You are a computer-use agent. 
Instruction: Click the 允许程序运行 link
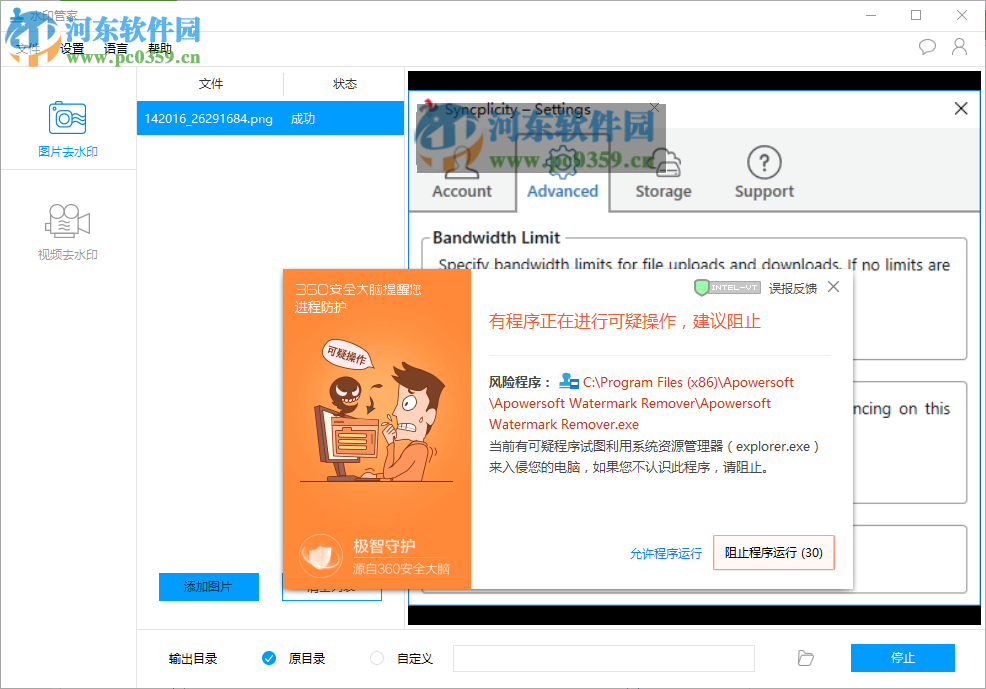coord(665,552)
